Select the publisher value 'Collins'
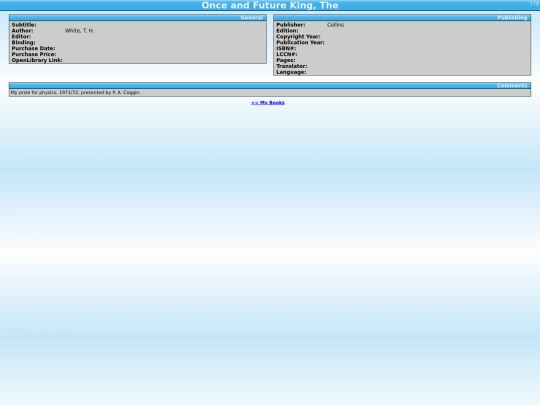The height and width of the screenshot is (405, 540). pyautogui.click(x=335, y=25)
